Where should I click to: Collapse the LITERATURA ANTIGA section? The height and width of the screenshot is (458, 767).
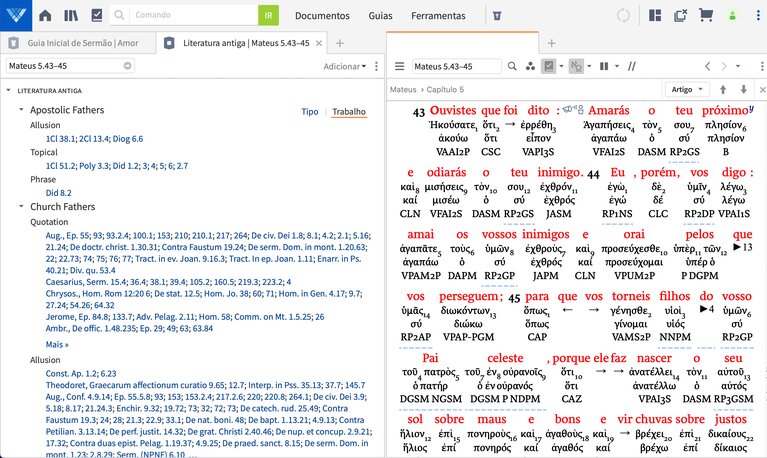click(9, 91)
